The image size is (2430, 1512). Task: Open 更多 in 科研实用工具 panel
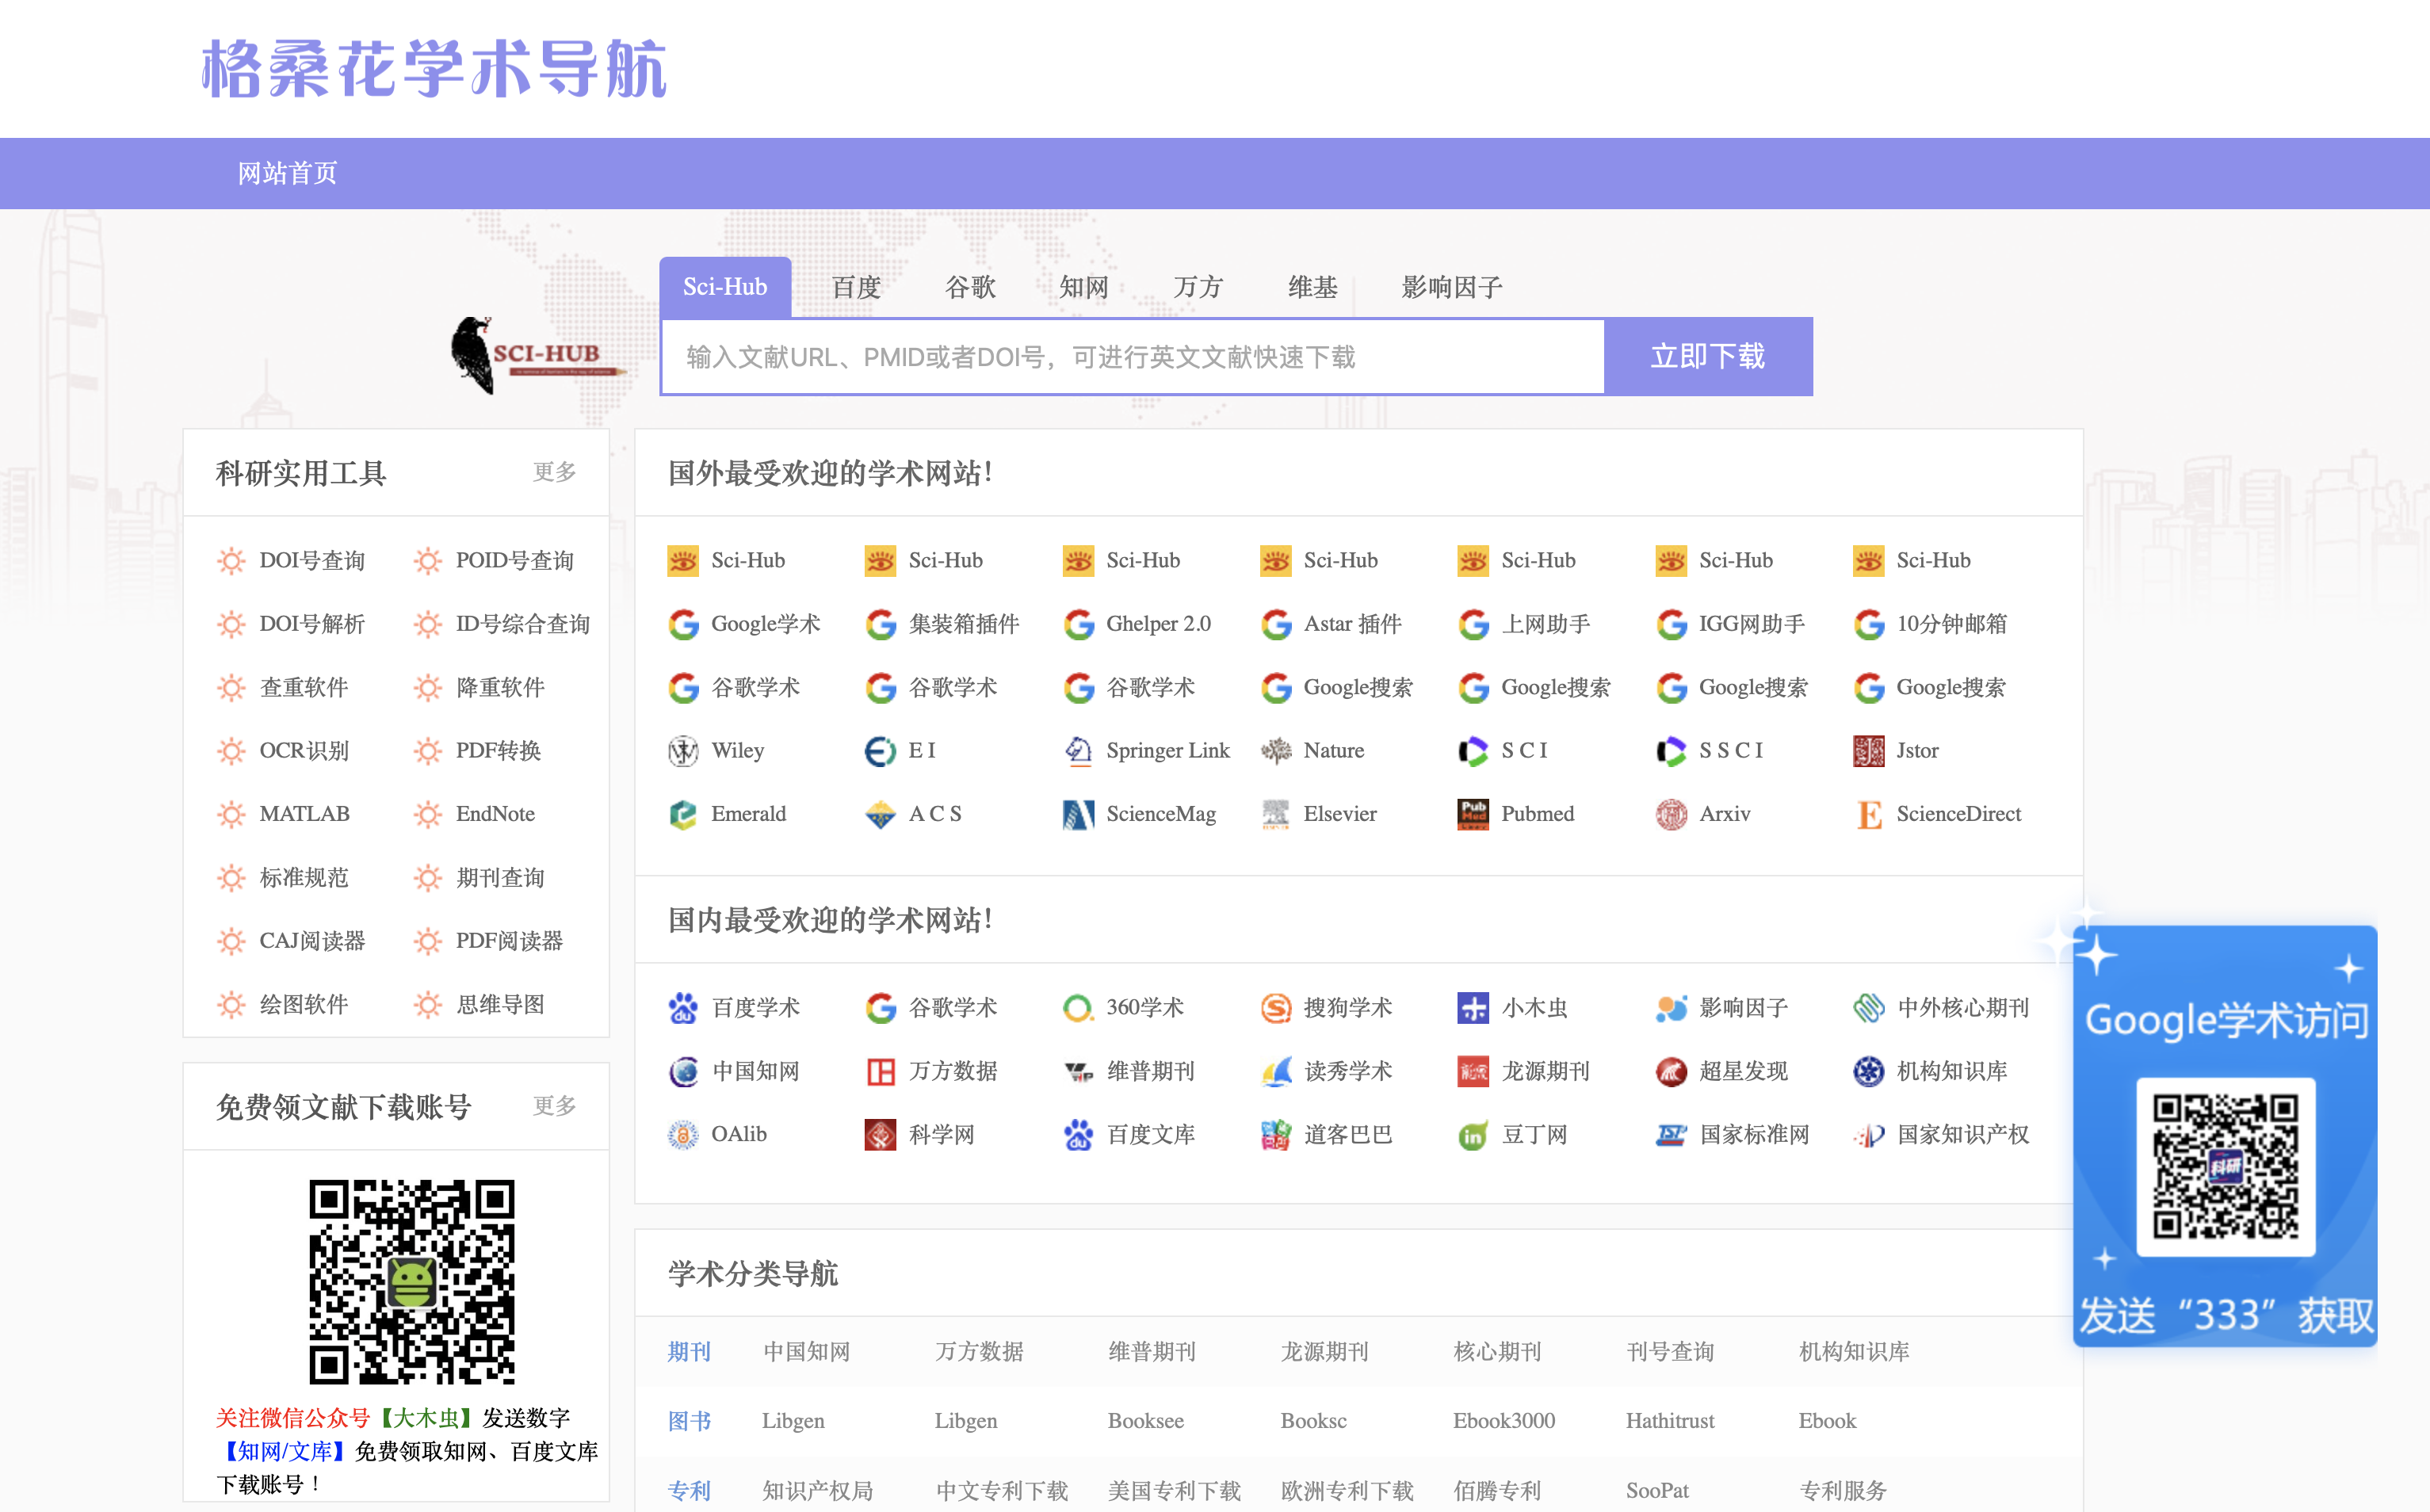pos(555,472)
